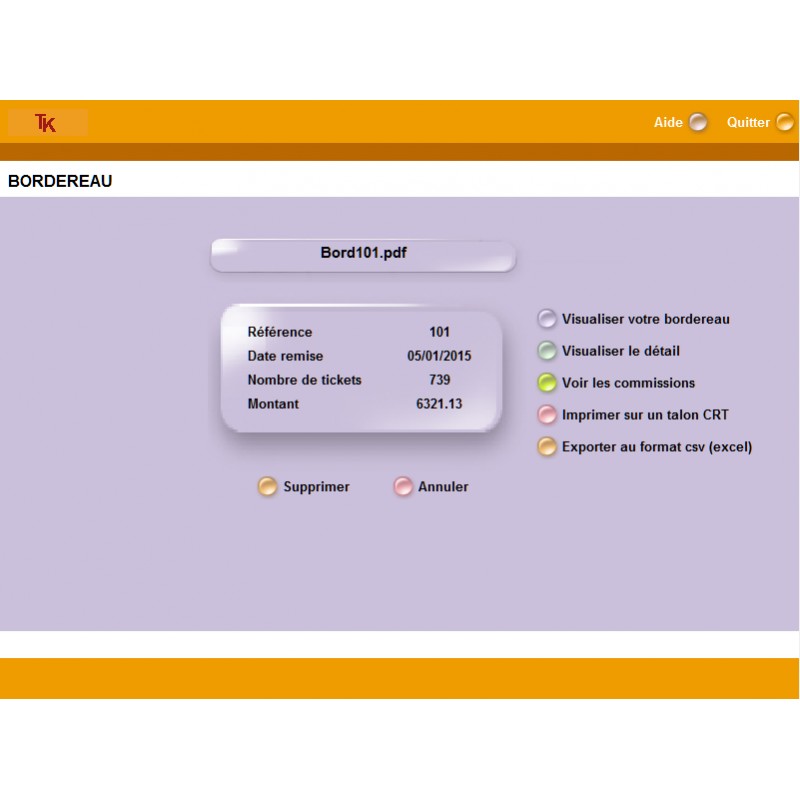Click the lavender ball for Visualiser votre bordereau

point(547,319)
